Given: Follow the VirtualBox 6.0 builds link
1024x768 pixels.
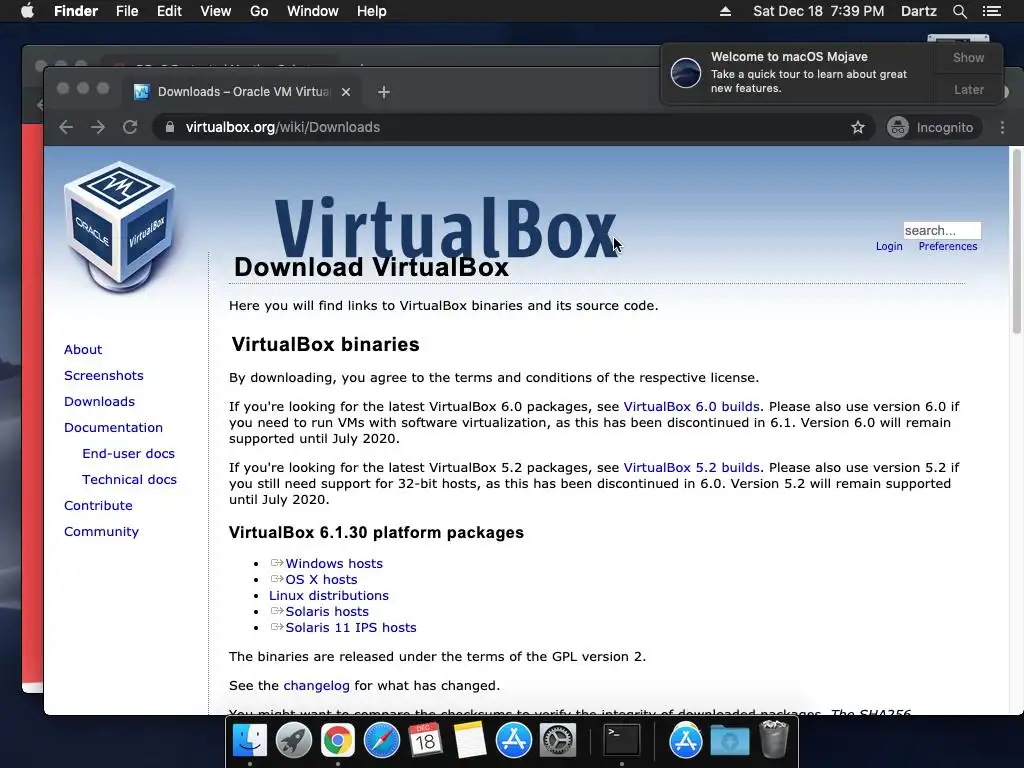Looking at the screenshot, I should click(x=692, y=407).
